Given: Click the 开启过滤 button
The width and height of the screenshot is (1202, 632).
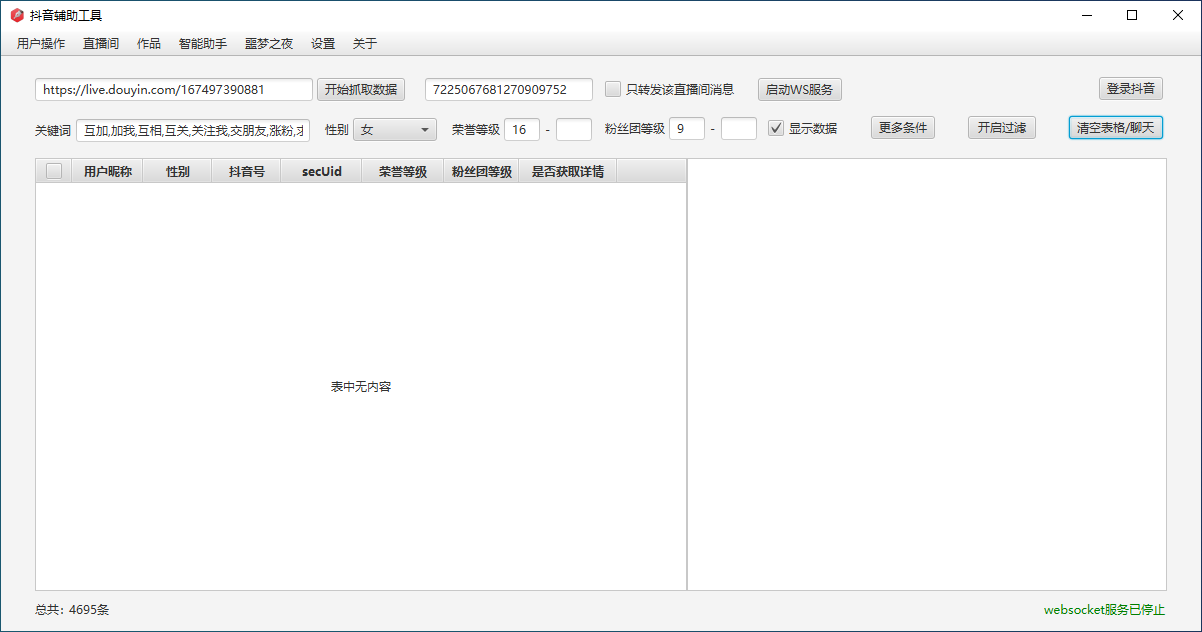Looking at the screenshot, I should click(1002, 128).
